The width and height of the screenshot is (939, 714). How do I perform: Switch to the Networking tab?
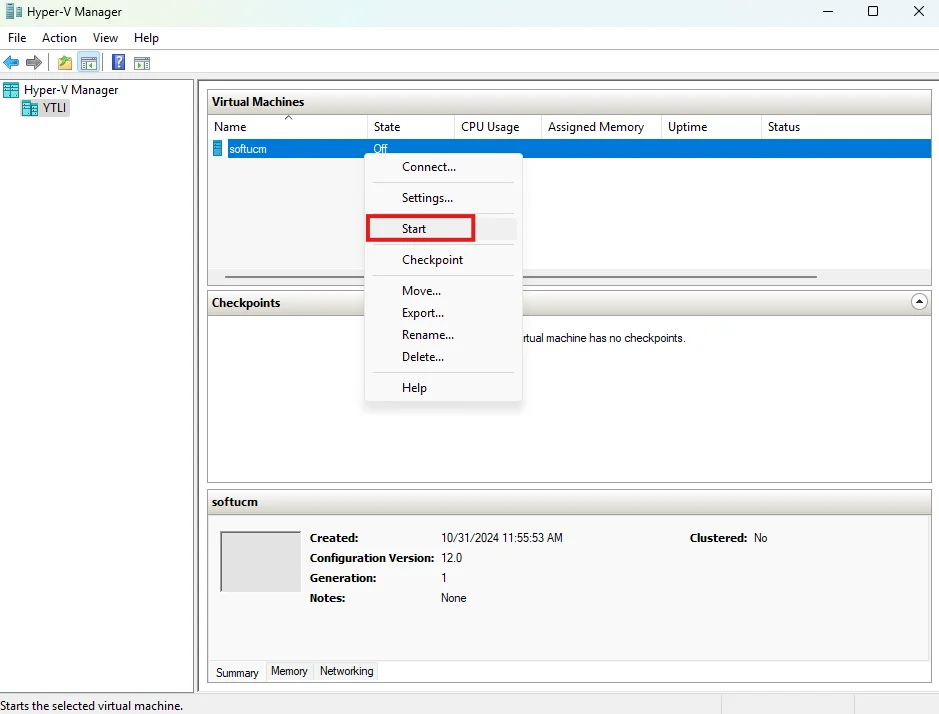(347, 671)
